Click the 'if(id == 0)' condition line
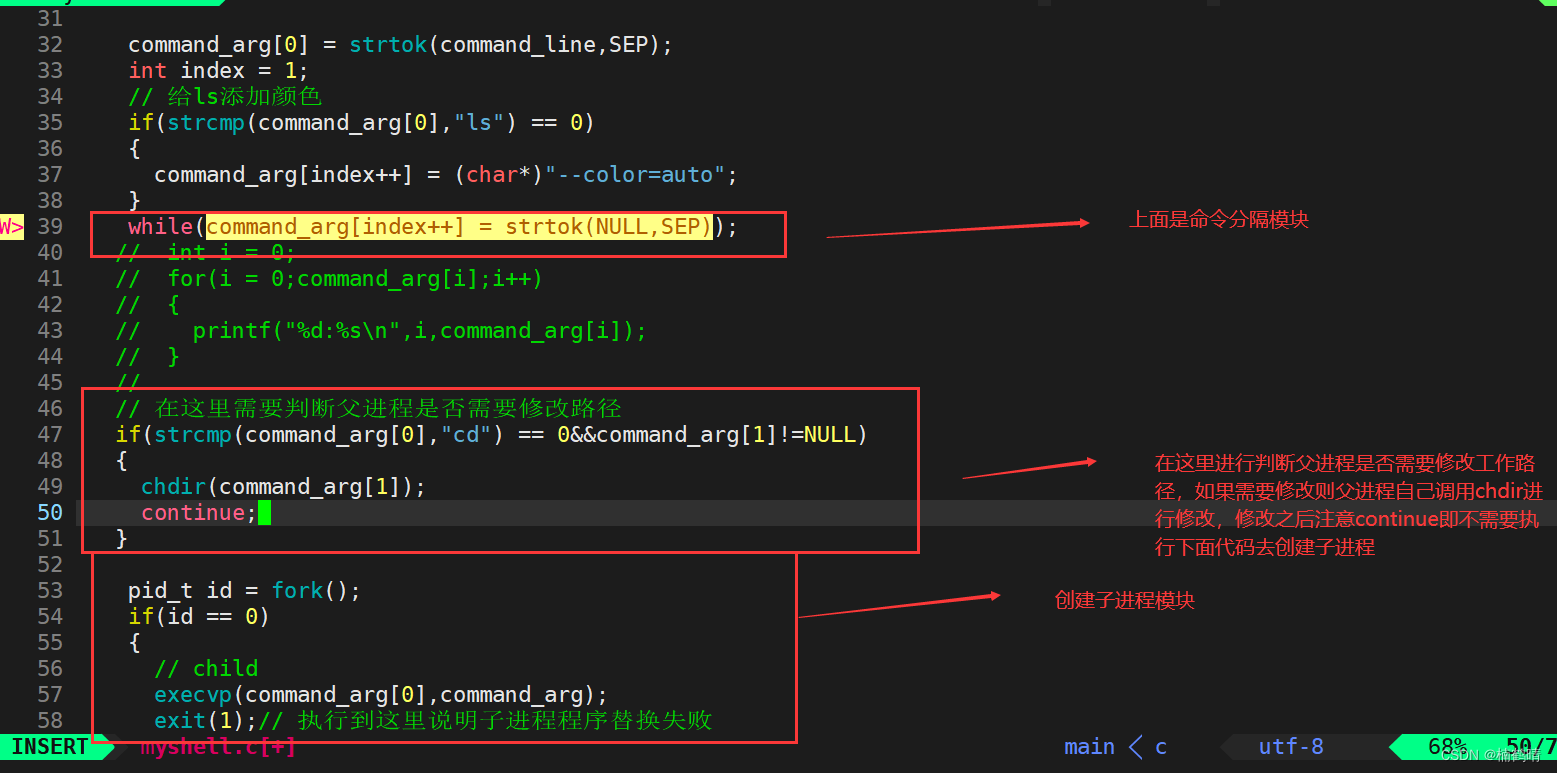1557x773 pixels. (x=199, y=617)
